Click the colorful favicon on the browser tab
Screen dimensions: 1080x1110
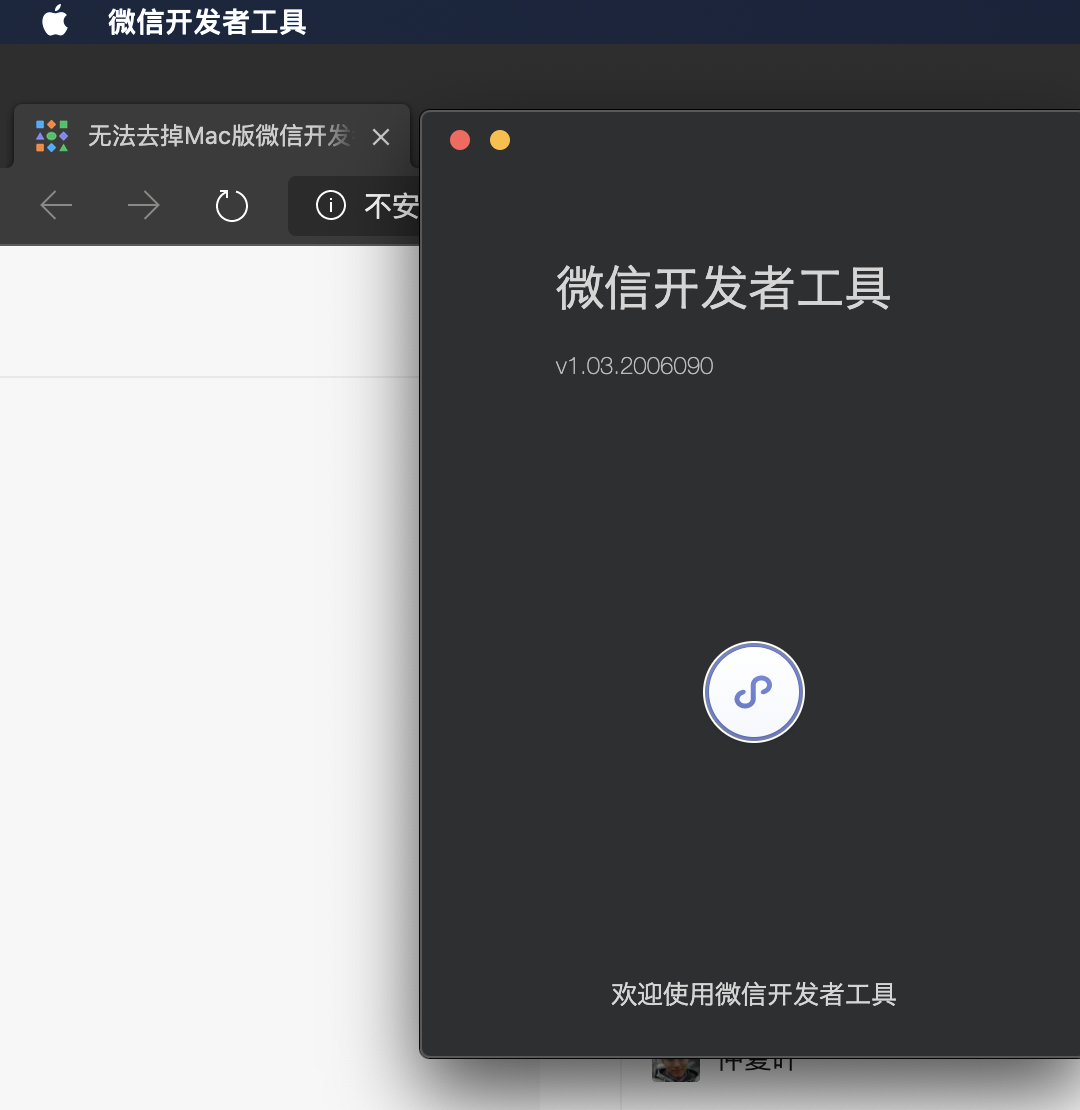(x=52, y=136)
